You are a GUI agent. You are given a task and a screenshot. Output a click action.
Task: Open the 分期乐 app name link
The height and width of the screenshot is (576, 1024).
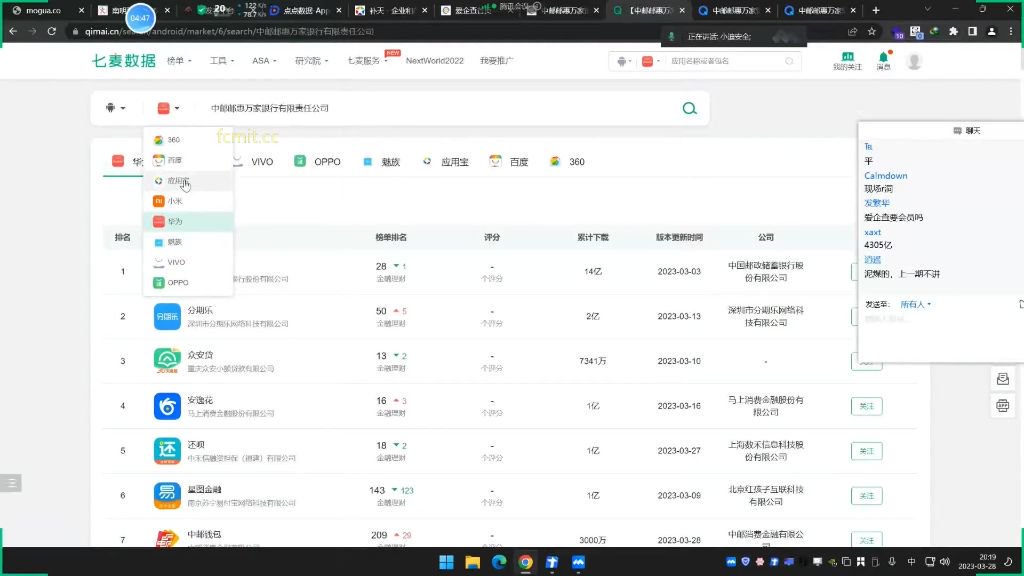[x=200, y=310]
